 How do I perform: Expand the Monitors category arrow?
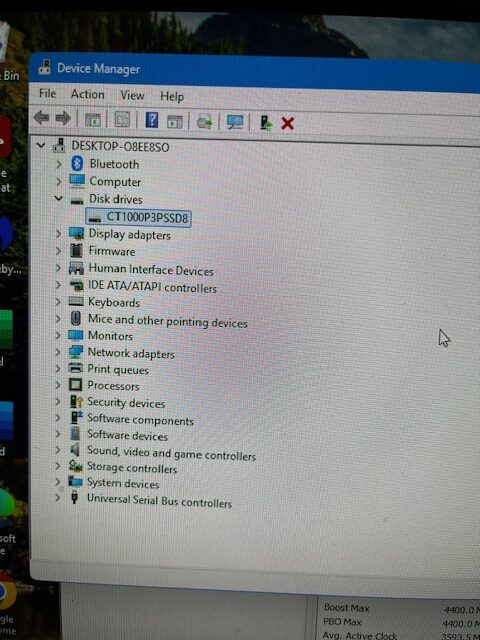(58, 335)
